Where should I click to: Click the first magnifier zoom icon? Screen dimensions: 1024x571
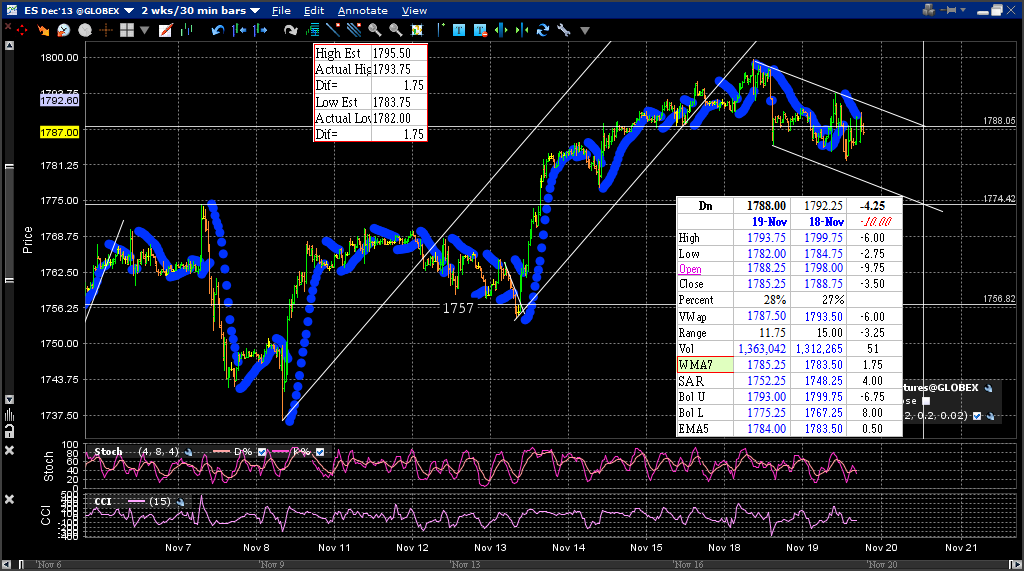coord(375,30)
